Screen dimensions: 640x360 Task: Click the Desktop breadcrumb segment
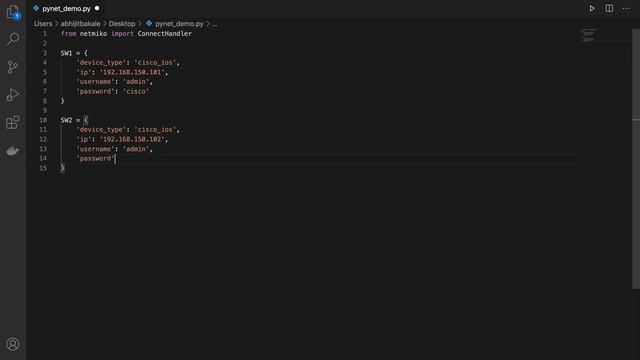122,24
